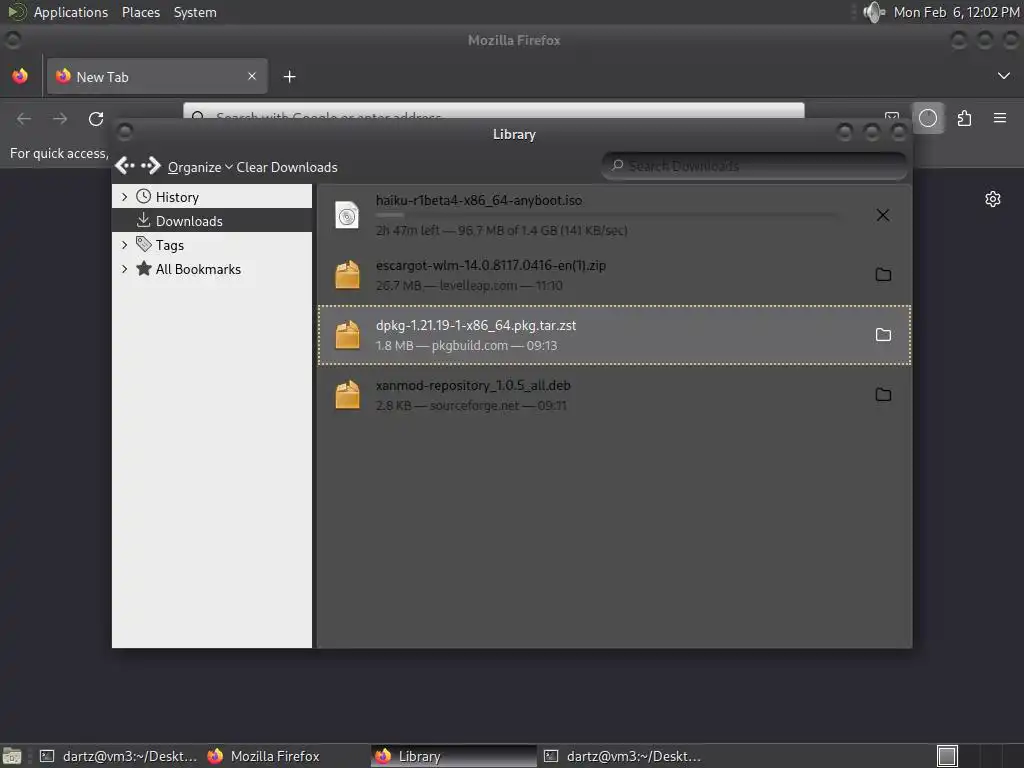Focus the Search Downloads field
Screen dimensions: 1024x768
754,166
